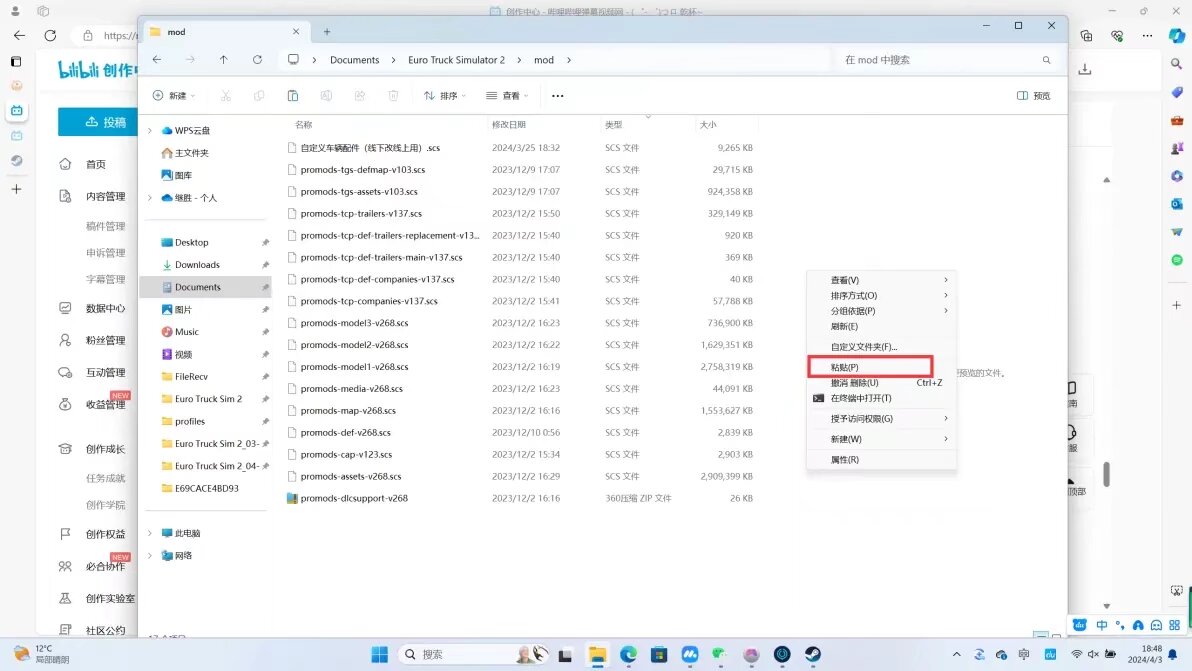The height and width of the screenshot is (671, 1192).
Task: Open the sort dropdown in toolbar
Action: (x=445, y=96)
